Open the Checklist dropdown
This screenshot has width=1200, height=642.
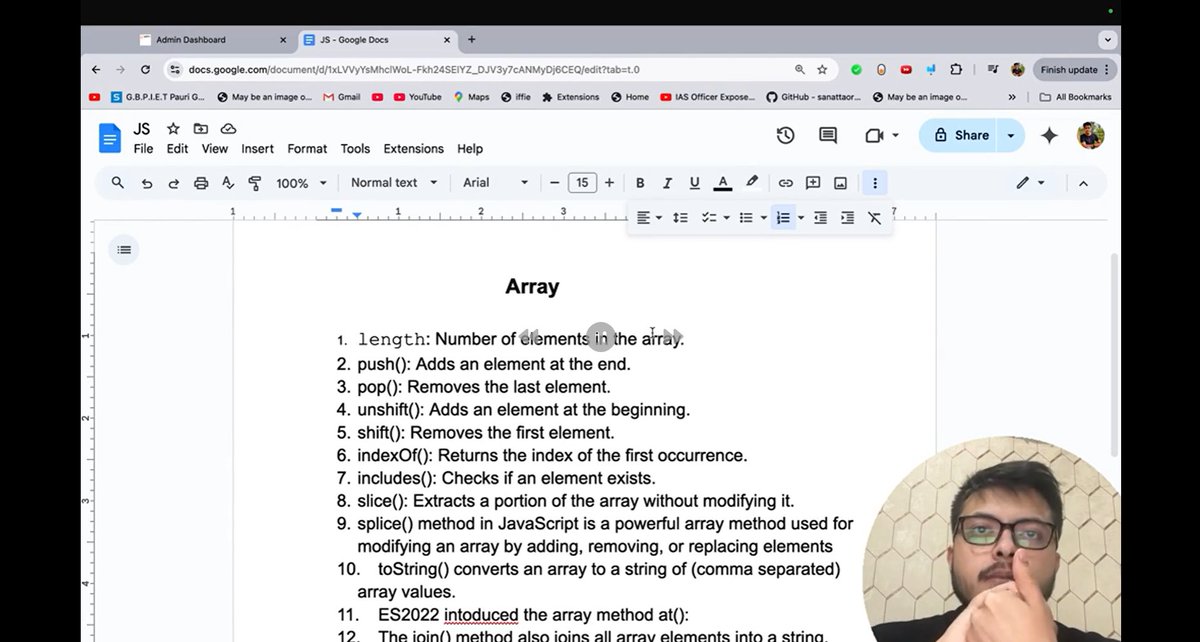tap(715, 218)
